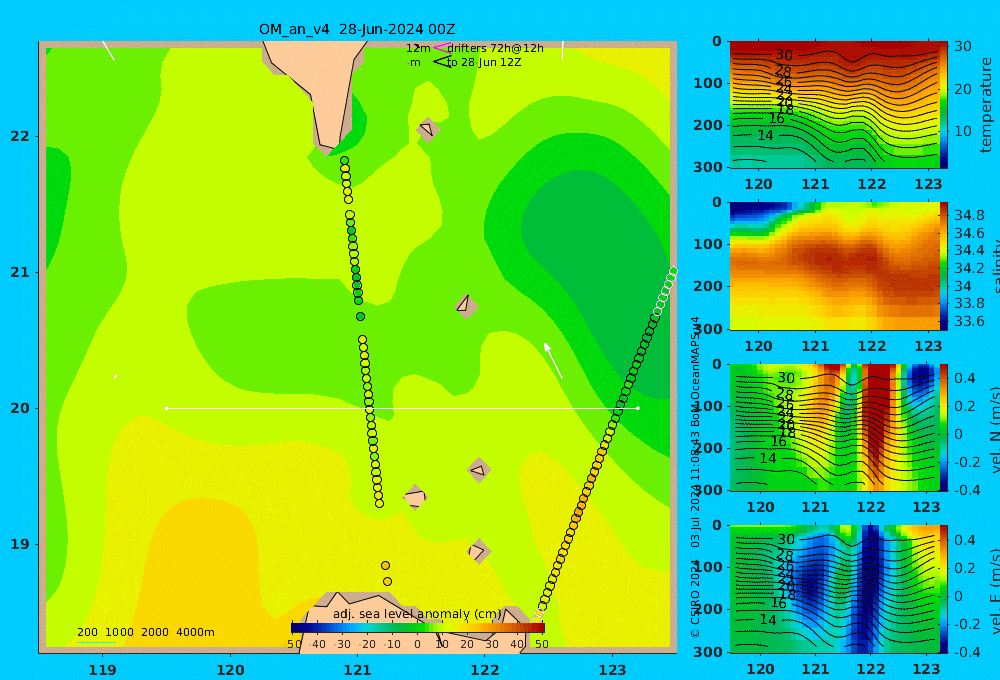Click the depth legend '200 1000 2000 4000m'
This screenshot has width=1000, height=680.
coord(145,632)
